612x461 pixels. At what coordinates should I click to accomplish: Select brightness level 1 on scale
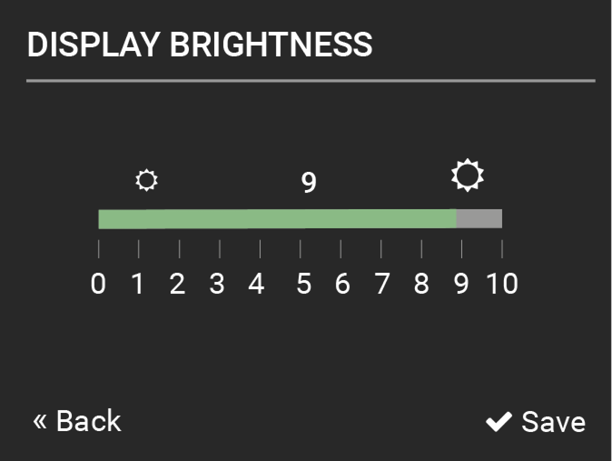138,283
